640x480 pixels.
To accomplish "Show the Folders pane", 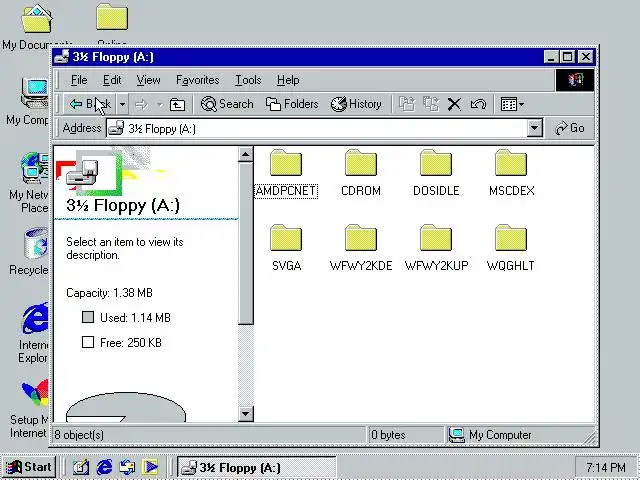I will point(292,104).
